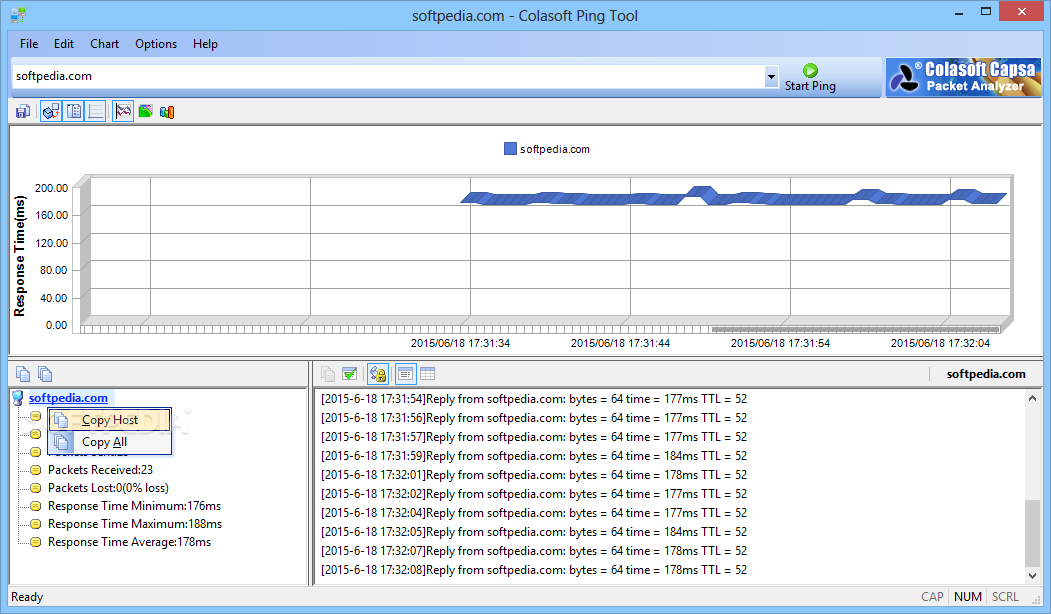Toggle the ping summary pane view icon
Screen dimensions: 1051x614
[51, 111]
